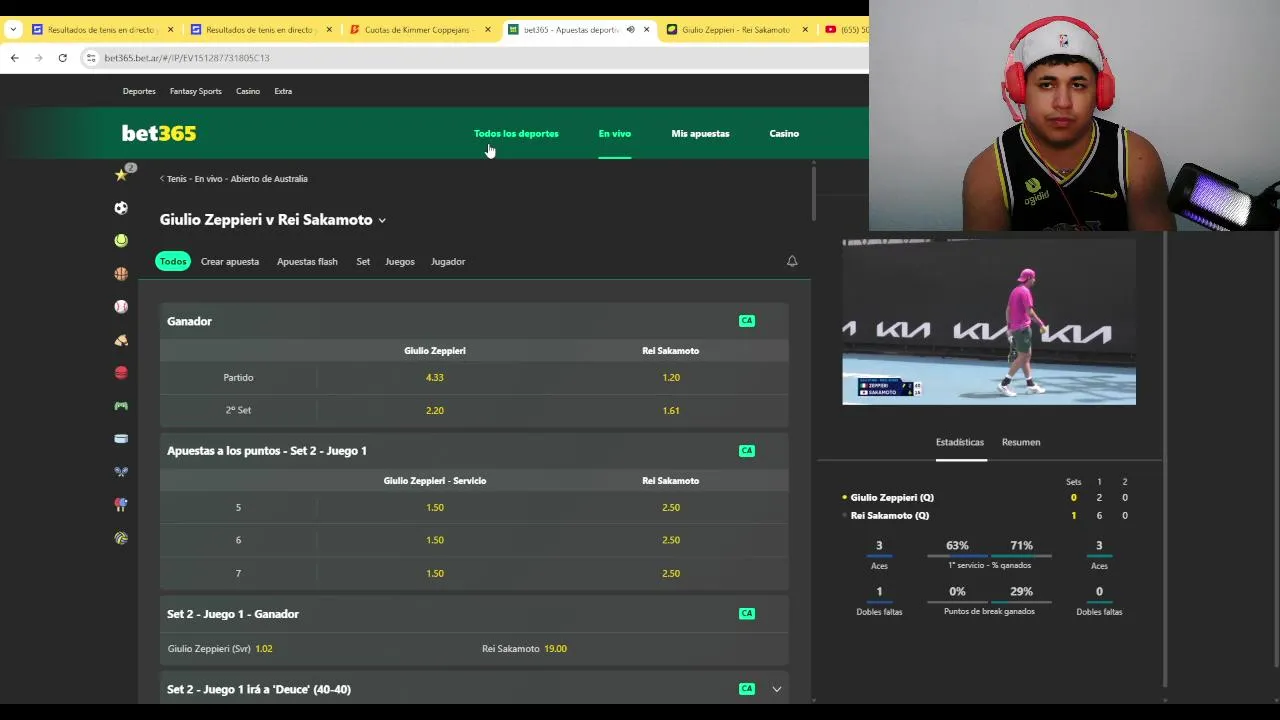
Task: Close the bet365 browser tab
Action: pyautogui.click(x=646, y=30)
